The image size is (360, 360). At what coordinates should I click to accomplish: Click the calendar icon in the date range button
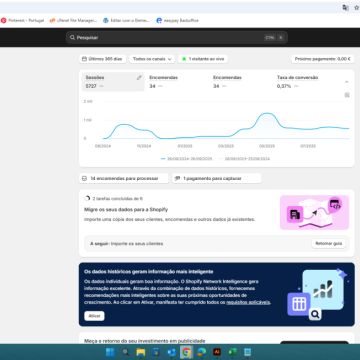tap(84, 59)
